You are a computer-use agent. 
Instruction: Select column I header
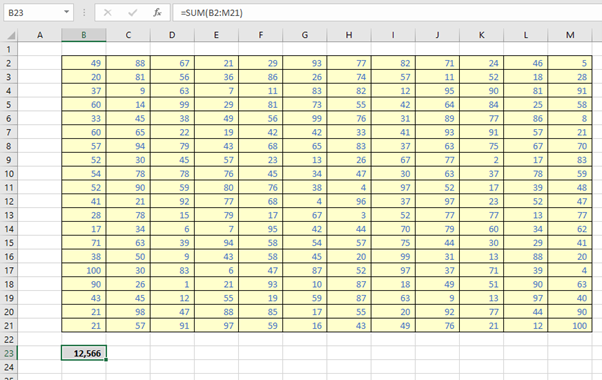point(393,35)
